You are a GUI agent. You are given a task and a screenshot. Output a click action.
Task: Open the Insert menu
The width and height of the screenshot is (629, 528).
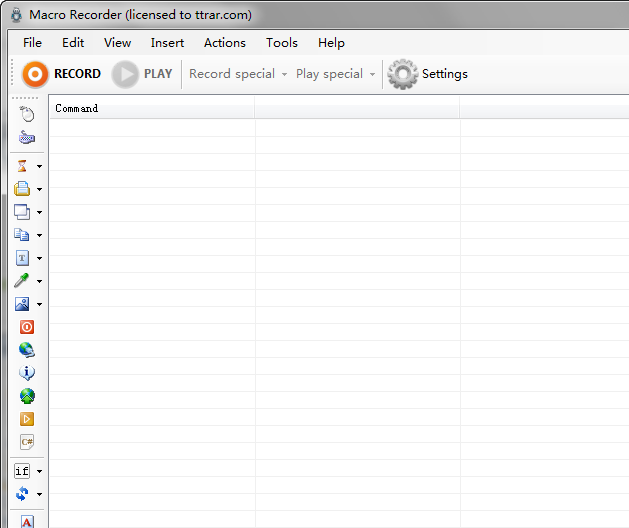(x=167, y=43)
